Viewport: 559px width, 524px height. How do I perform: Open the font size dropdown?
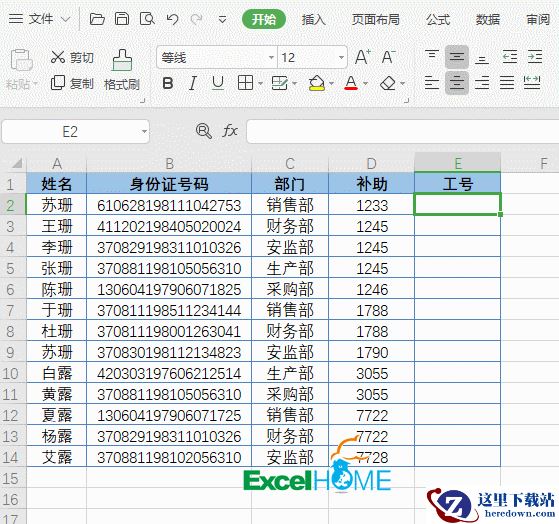pyautogui.click(x=341, y=57)
